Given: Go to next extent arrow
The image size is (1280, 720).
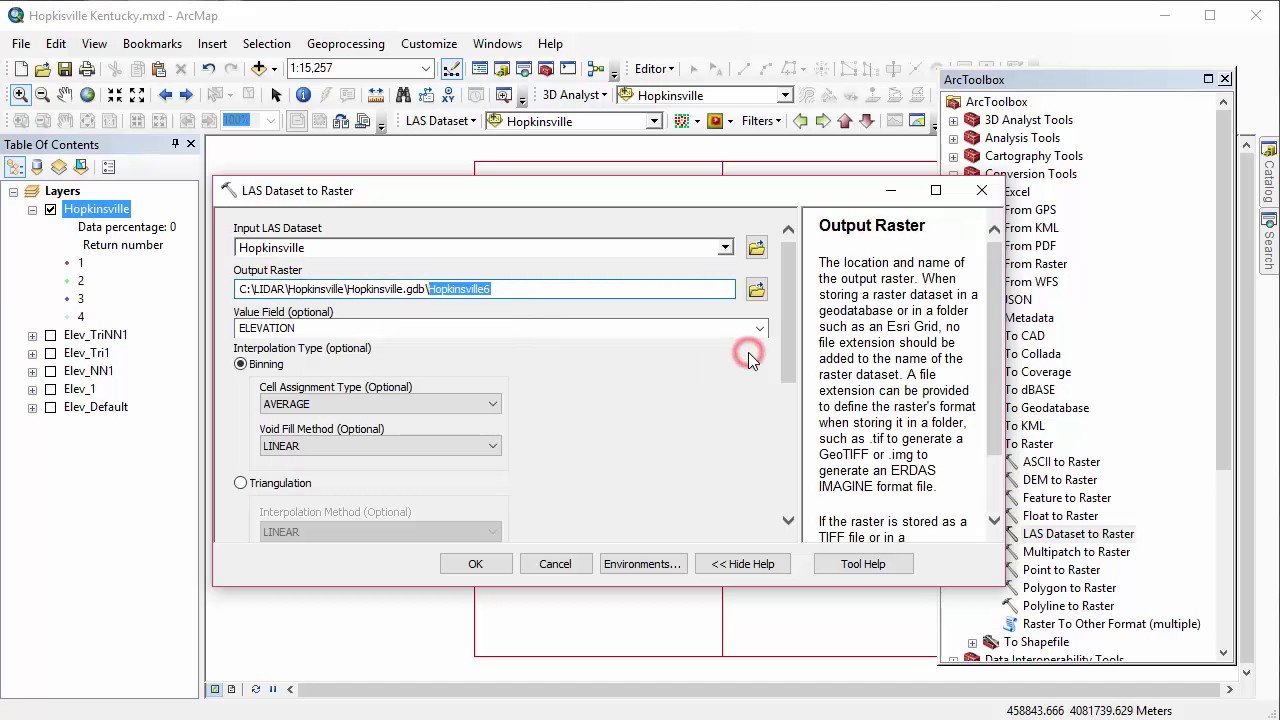Looking at the screenshot, I should coord(186,95).
